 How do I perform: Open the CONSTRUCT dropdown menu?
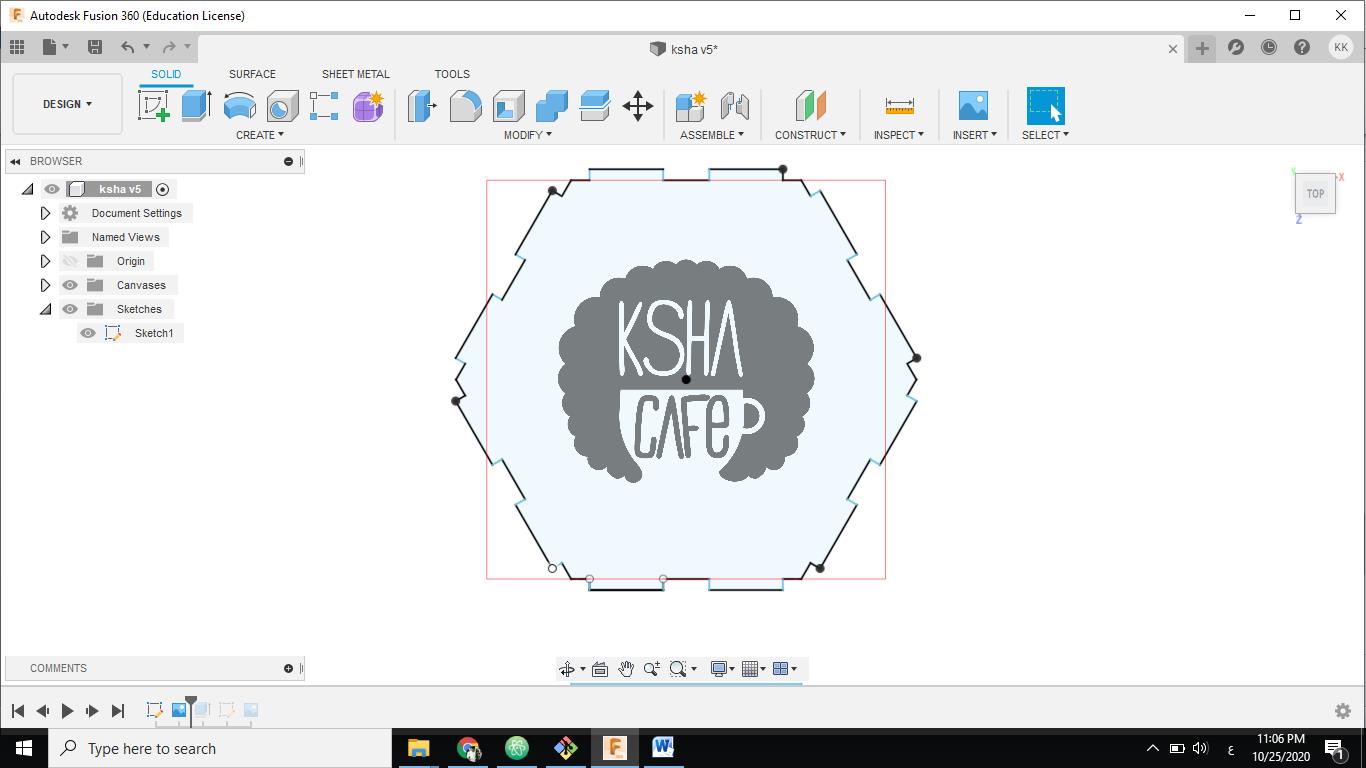[x=810, y=135]
